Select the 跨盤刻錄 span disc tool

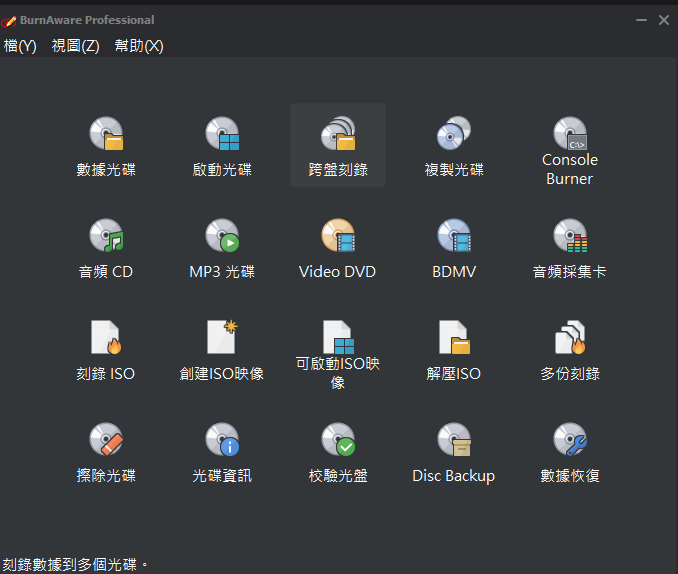point(338,145)
